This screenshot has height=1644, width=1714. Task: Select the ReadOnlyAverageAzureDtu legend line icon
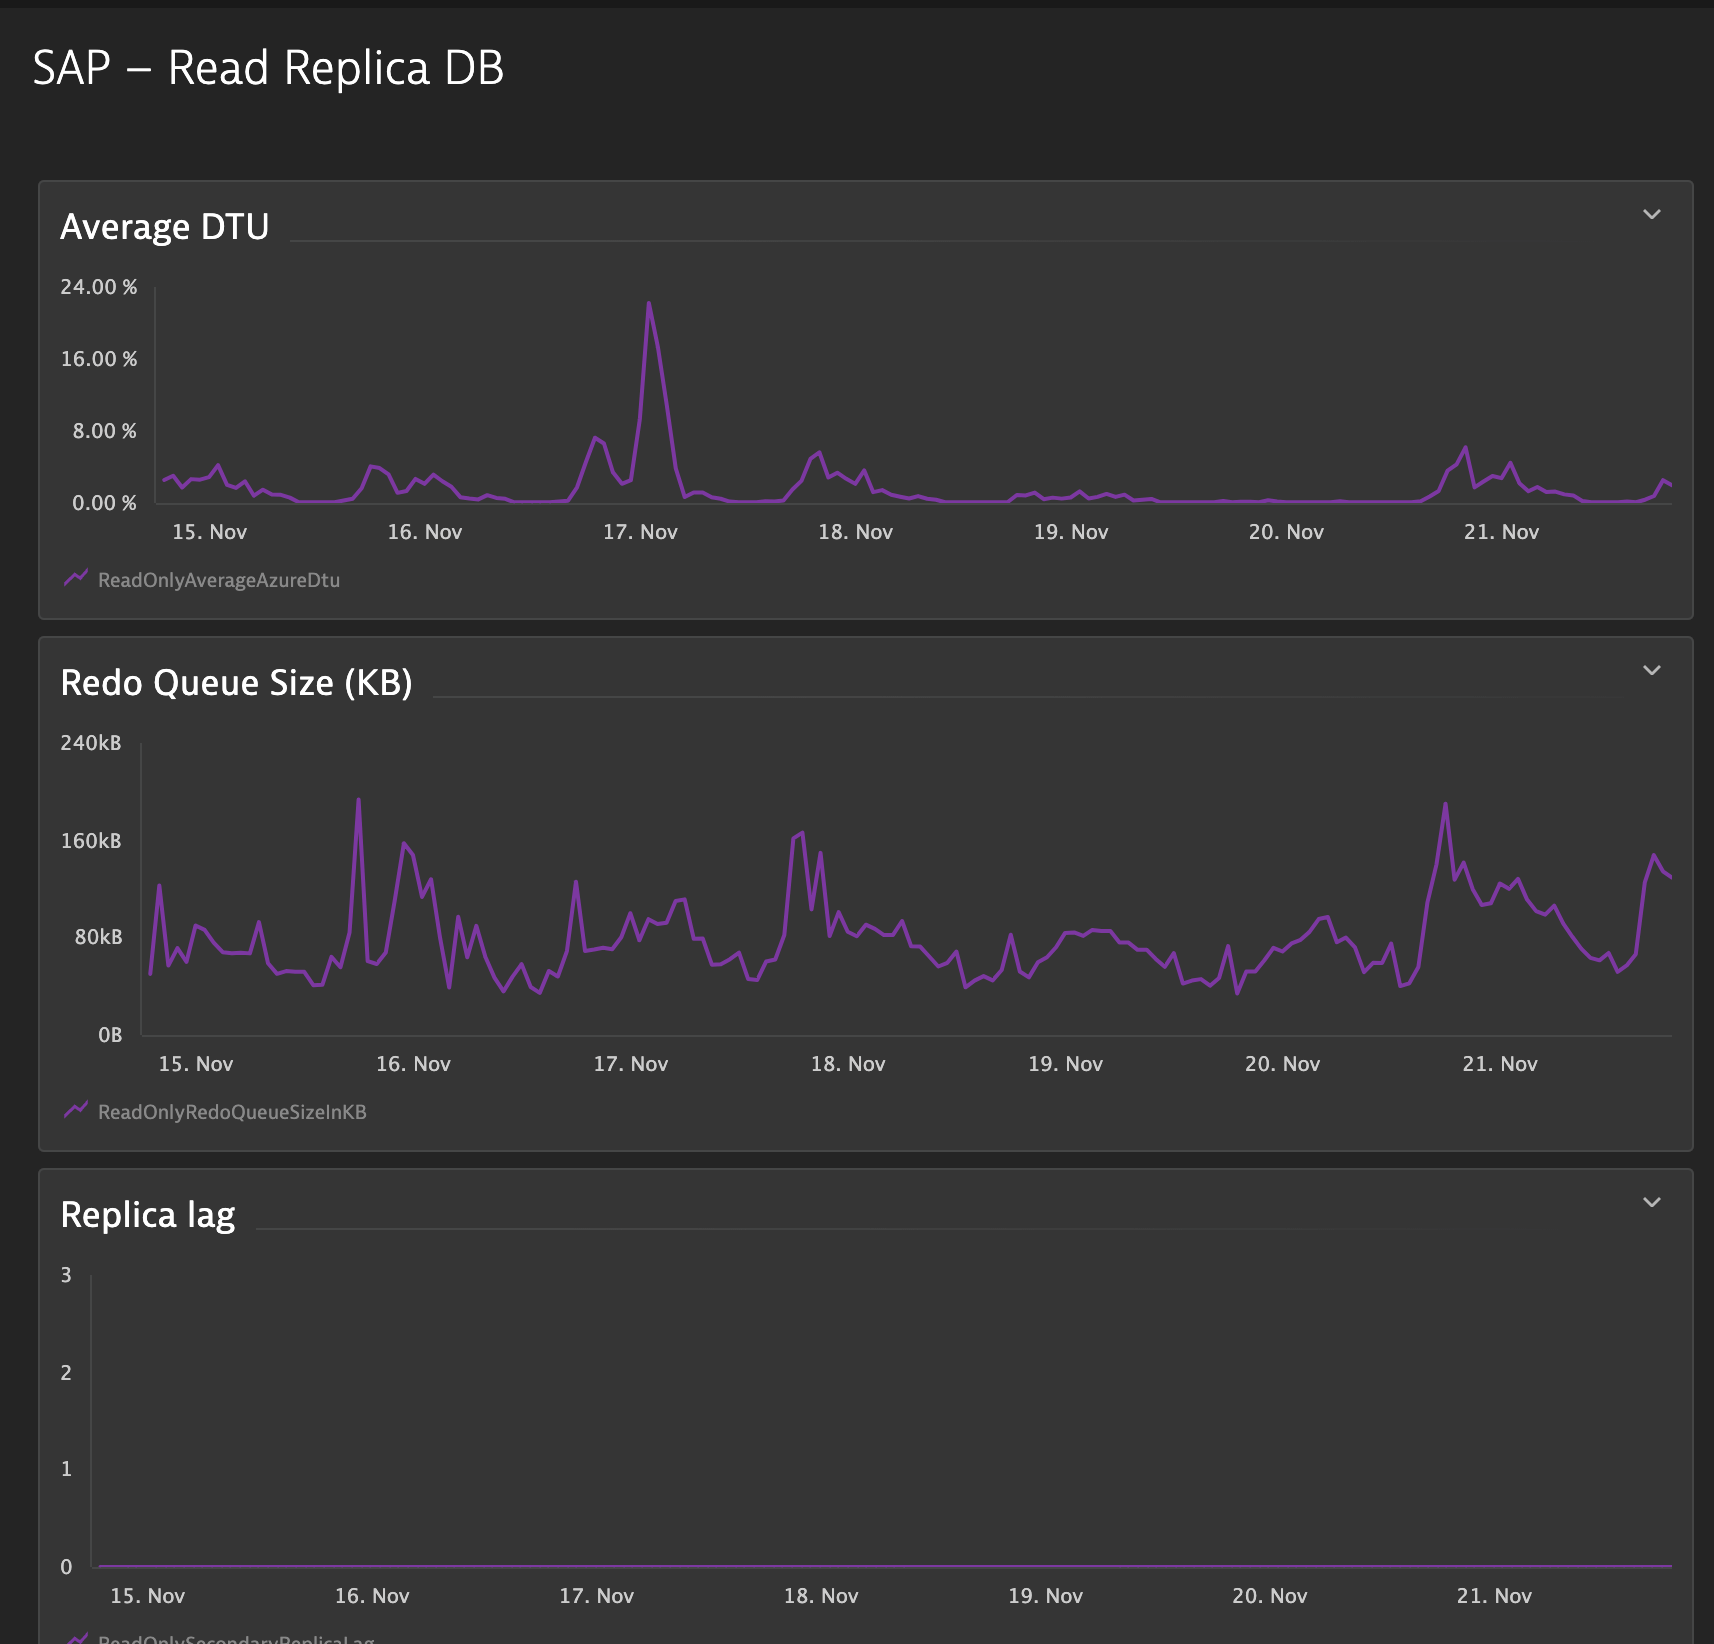[75, 578]
